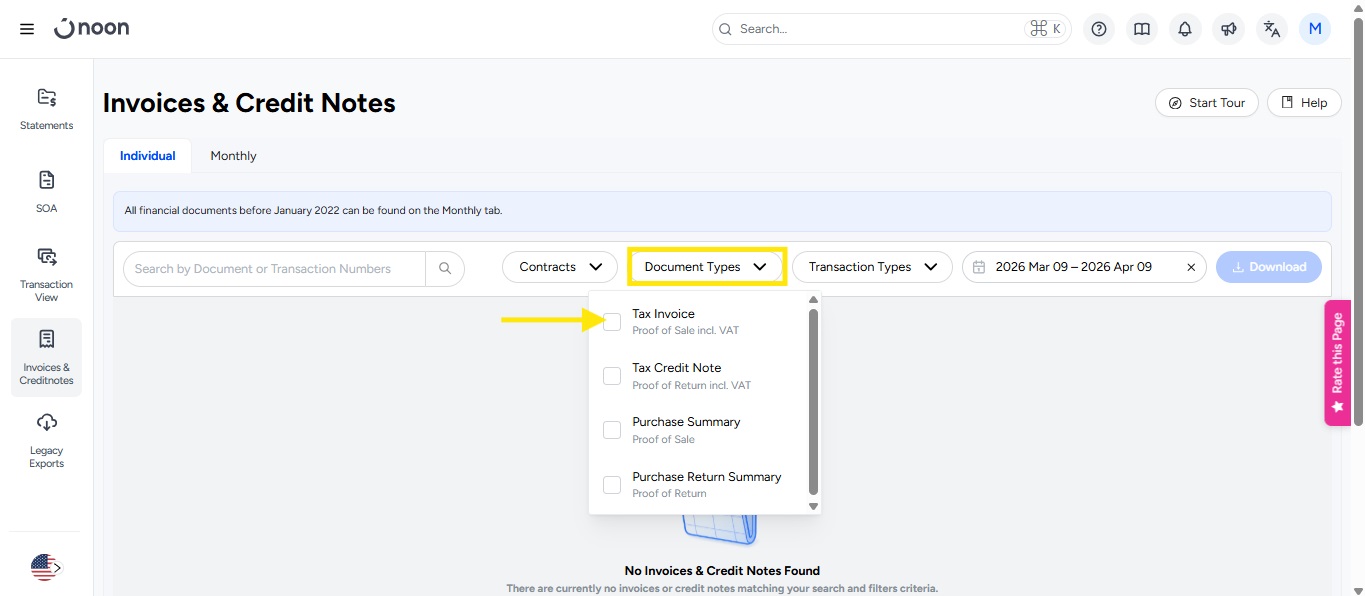Open the language translate icon
The height and width of the screenshot is (596, 1365).
[1272, 29]
